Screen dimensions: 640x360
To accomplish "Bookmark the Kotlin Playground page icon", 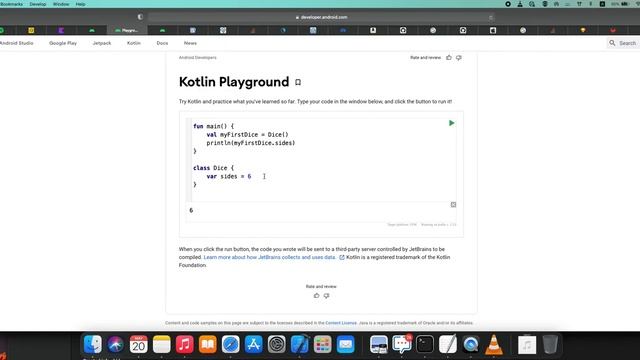I will [x=298, y=82].
